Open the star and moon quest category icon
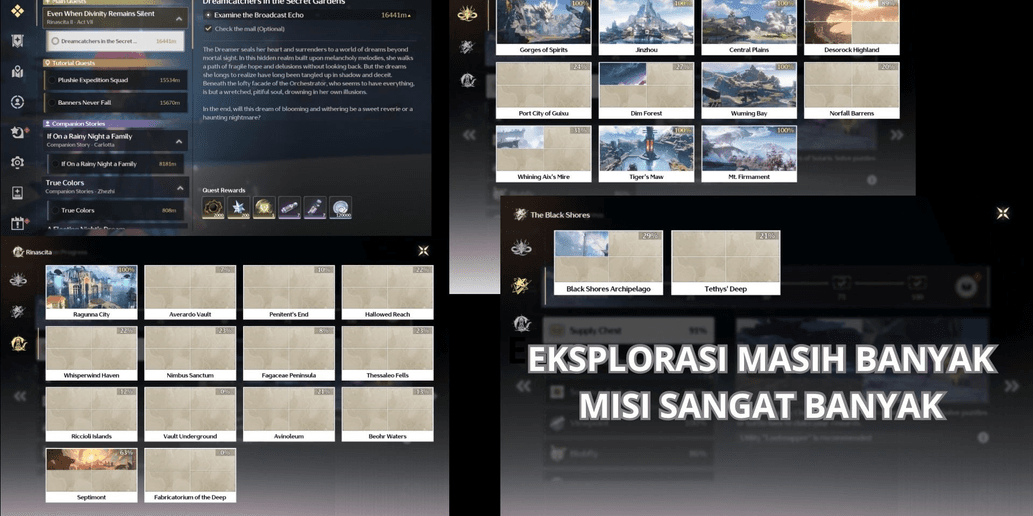This screenshot has height=516, width=1033. (18, 132)
